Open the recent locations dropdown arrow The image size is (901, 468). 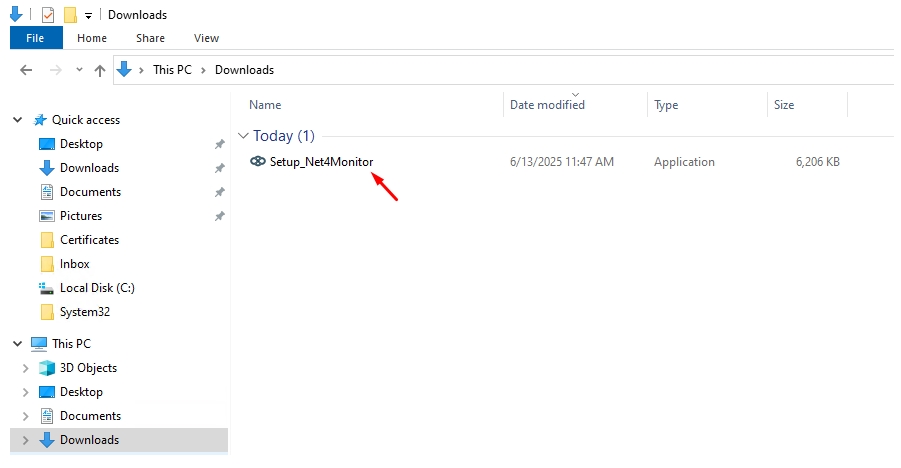coord(79,70)
